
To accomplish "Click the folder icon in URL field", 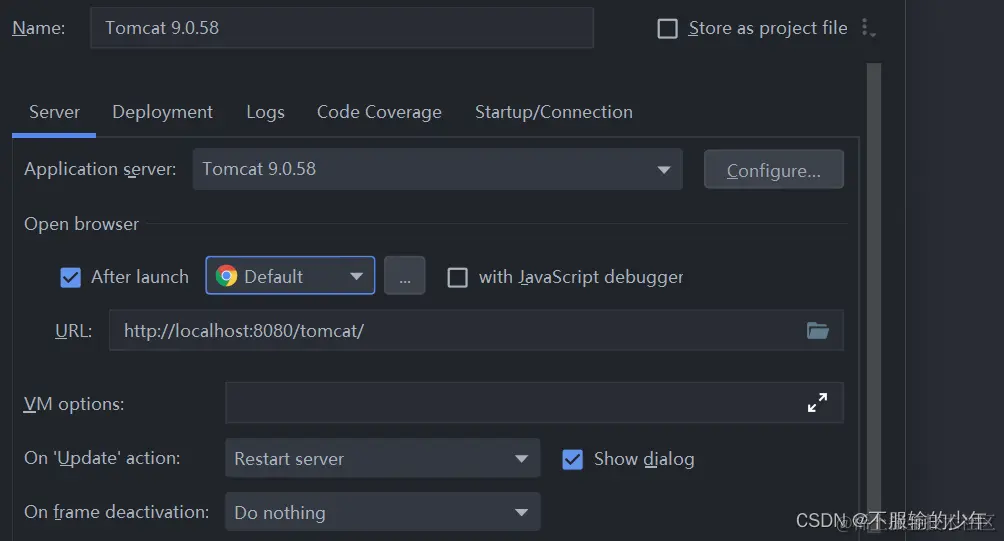I will (818, 330).
